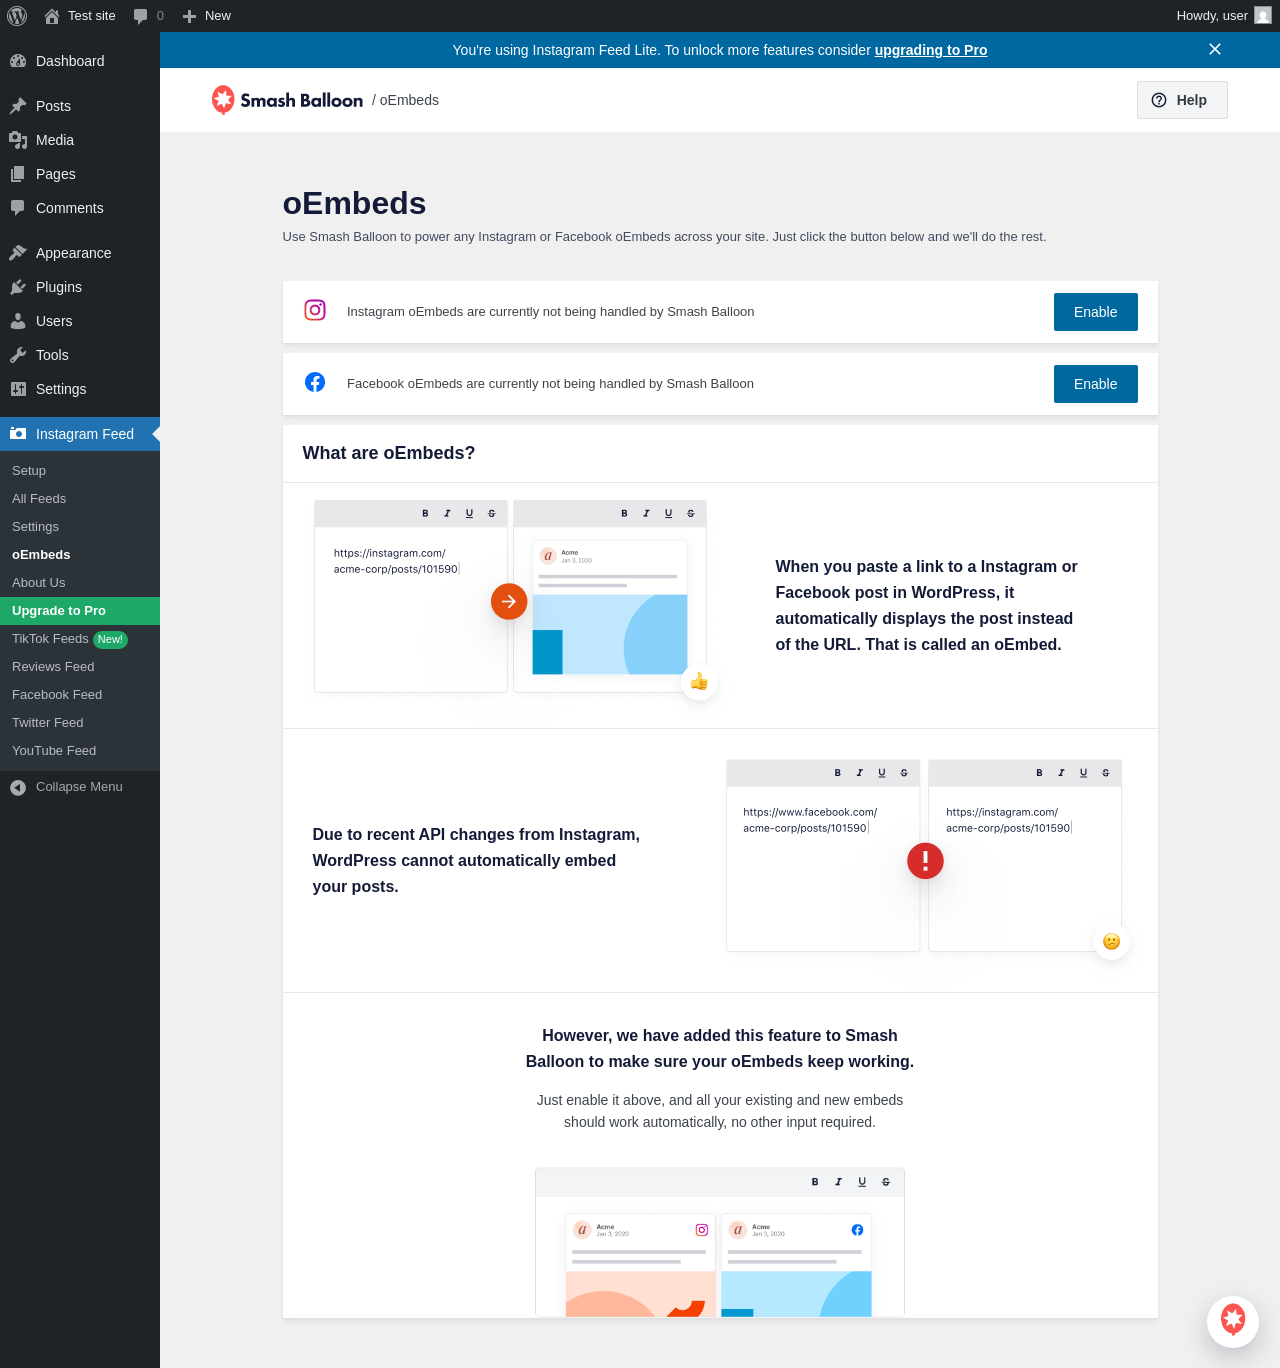Click the Users person icon
Viewport: 1280px width, 1368px height.
tap(18, 321)
